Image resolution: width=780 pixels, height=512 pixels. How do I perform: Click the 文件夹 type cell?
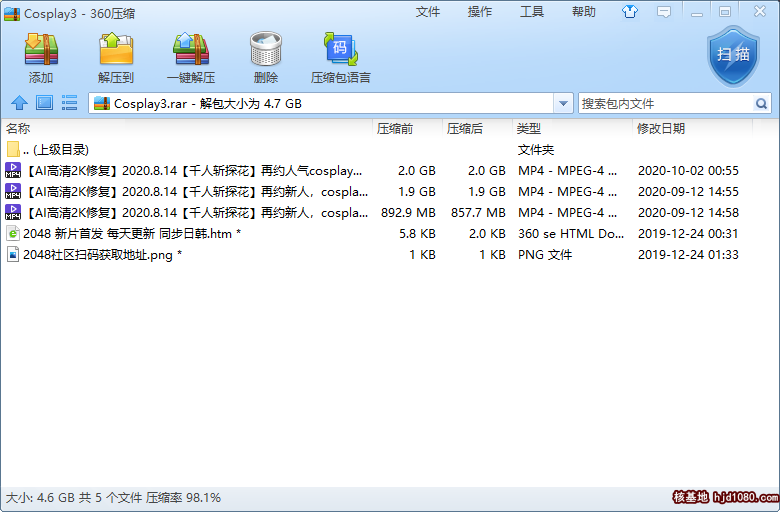(x=536, y=150)
